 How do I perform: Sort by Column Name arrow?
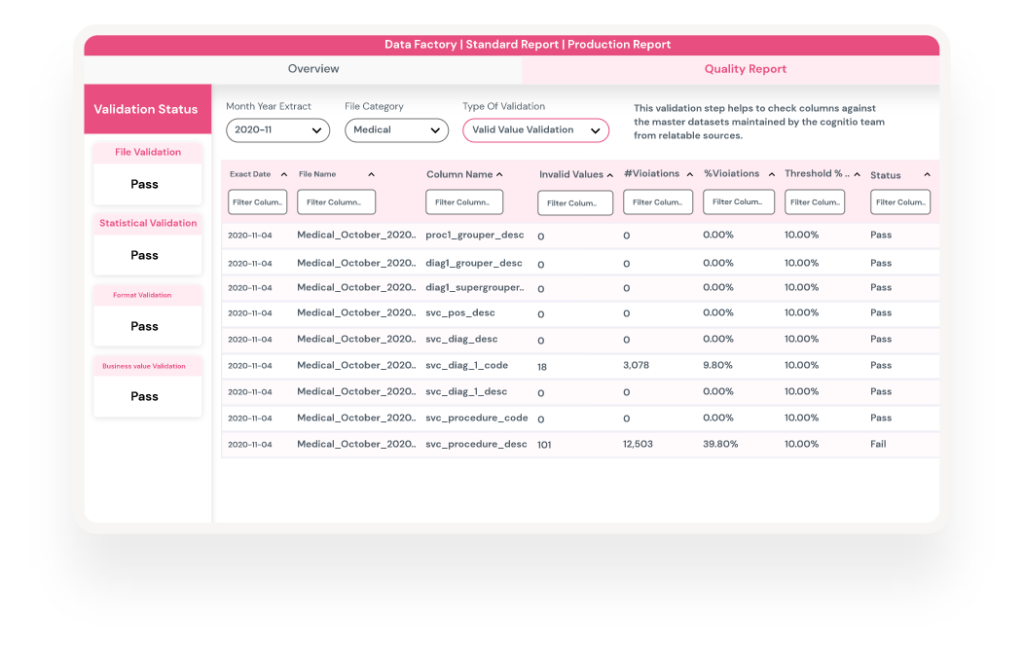coord(500,174)
